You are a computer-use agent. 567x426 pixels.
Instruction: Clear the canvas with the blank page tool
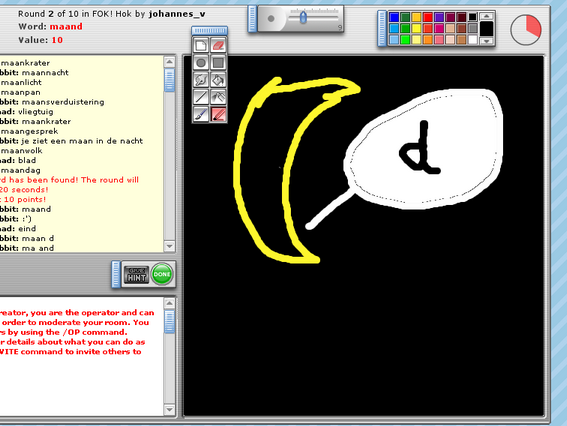(201, 45)
